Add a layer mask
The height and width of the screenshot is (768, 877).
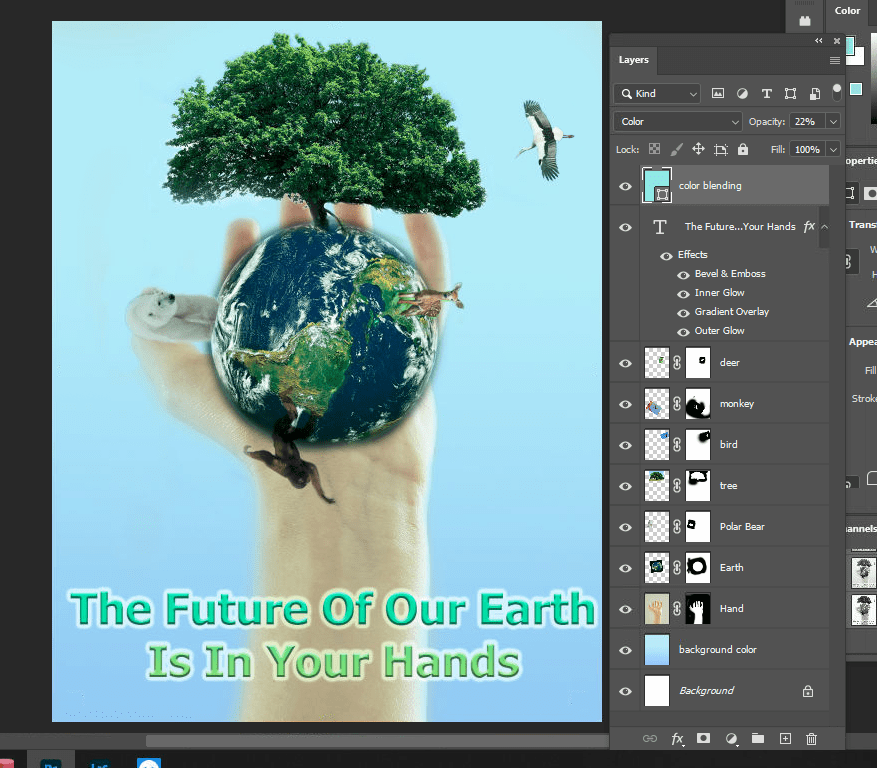pos(704,739)
